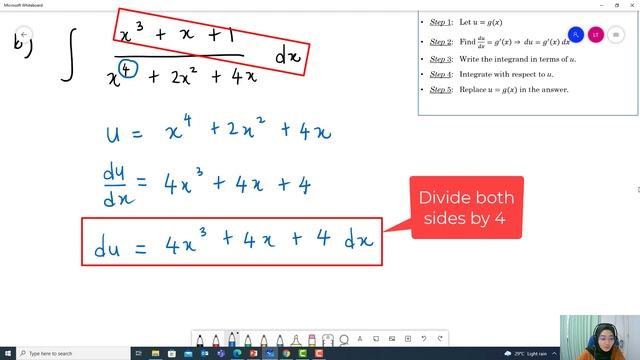The width and height of the screenshot is (640, 360).
Task: Open the pink user profile avatar
Action: pos(596,35)
